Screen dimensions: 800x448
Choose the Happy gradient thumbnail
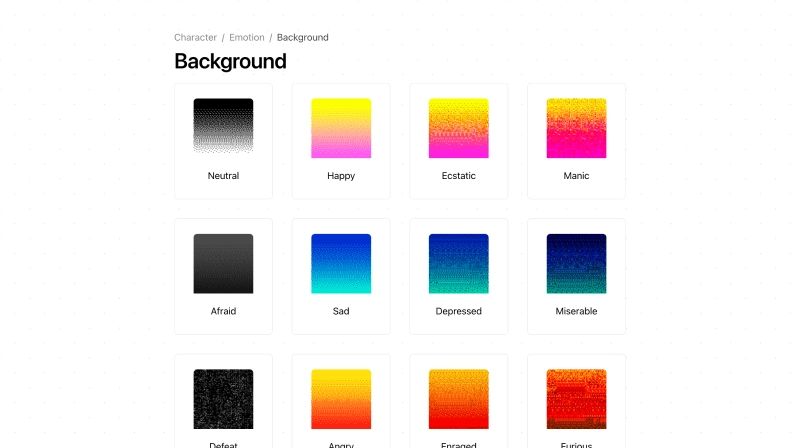click(341, 128)
